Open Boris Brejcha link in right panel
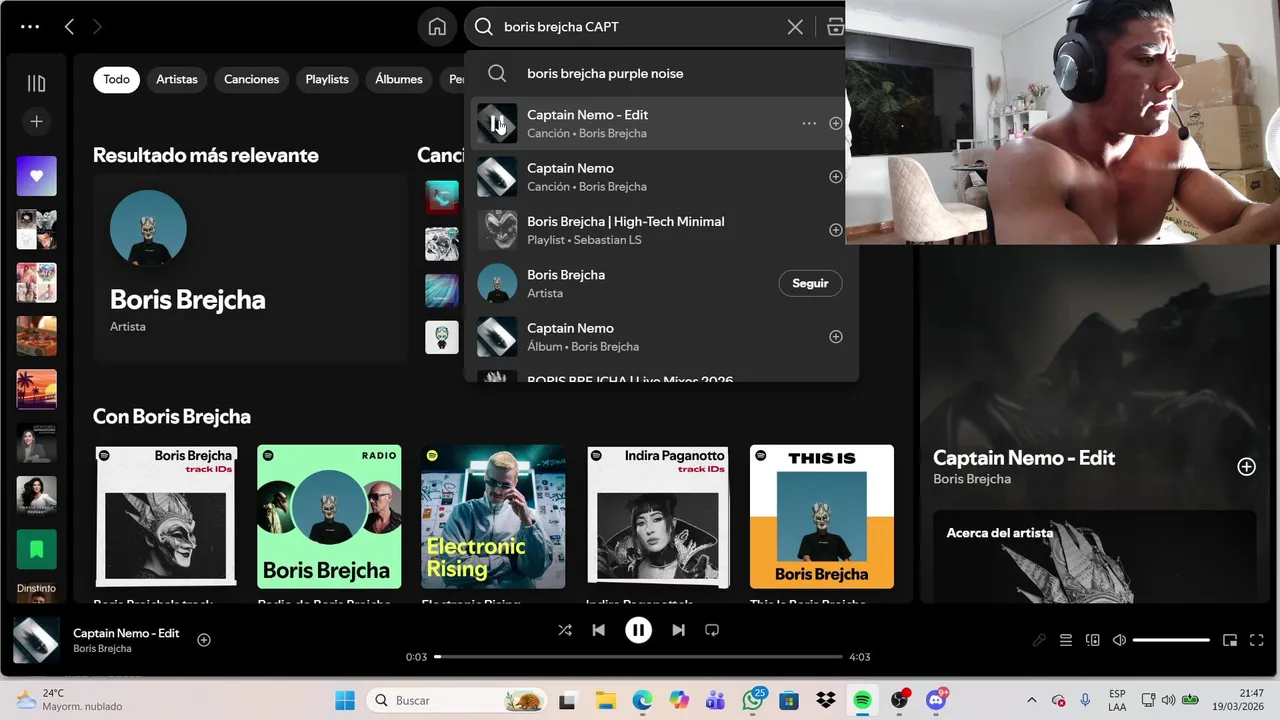Viewport: 1280px width, 720px height. tap(972, 479)
